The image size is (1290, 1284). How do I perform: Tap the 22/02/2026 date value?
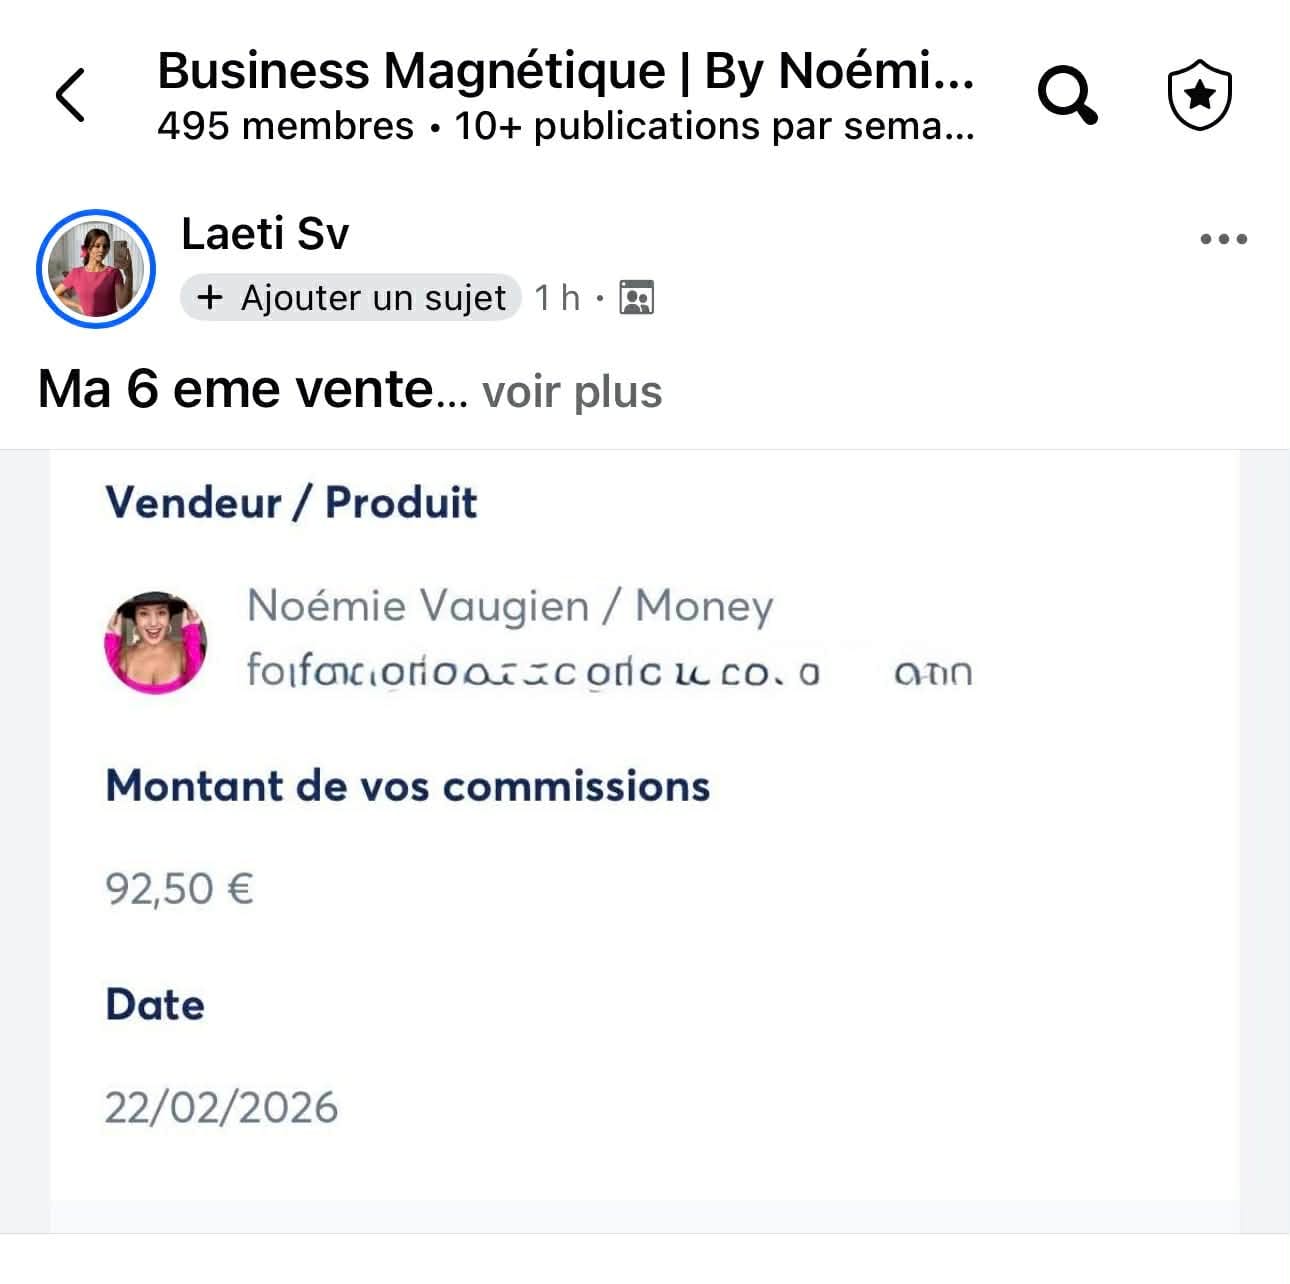coord(222,1108)
